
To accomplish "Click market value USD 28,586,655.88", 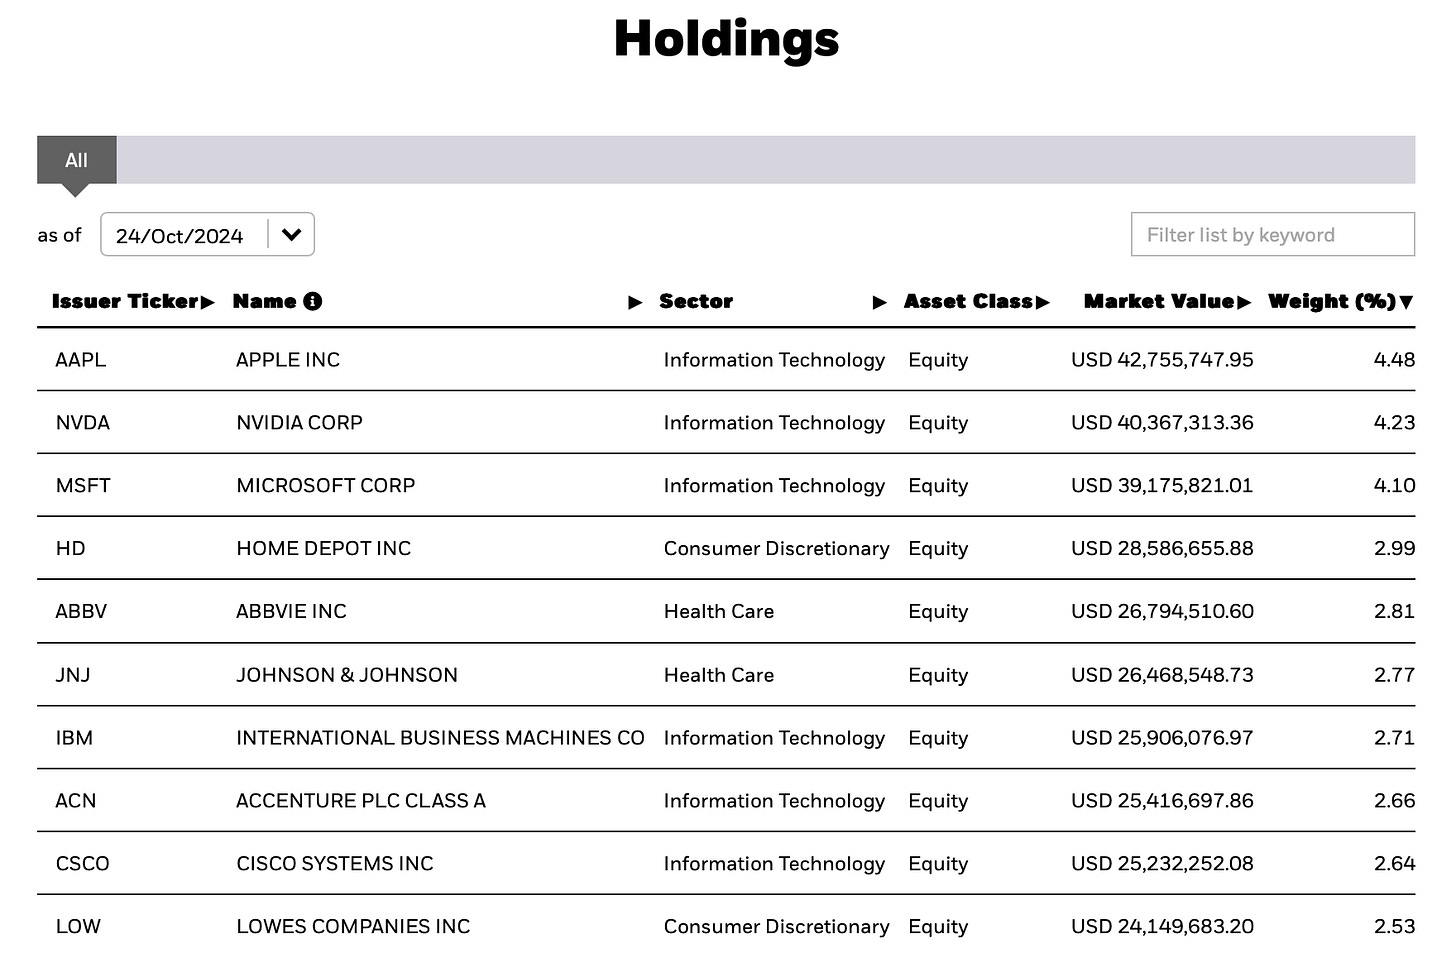I will 1162,549.
